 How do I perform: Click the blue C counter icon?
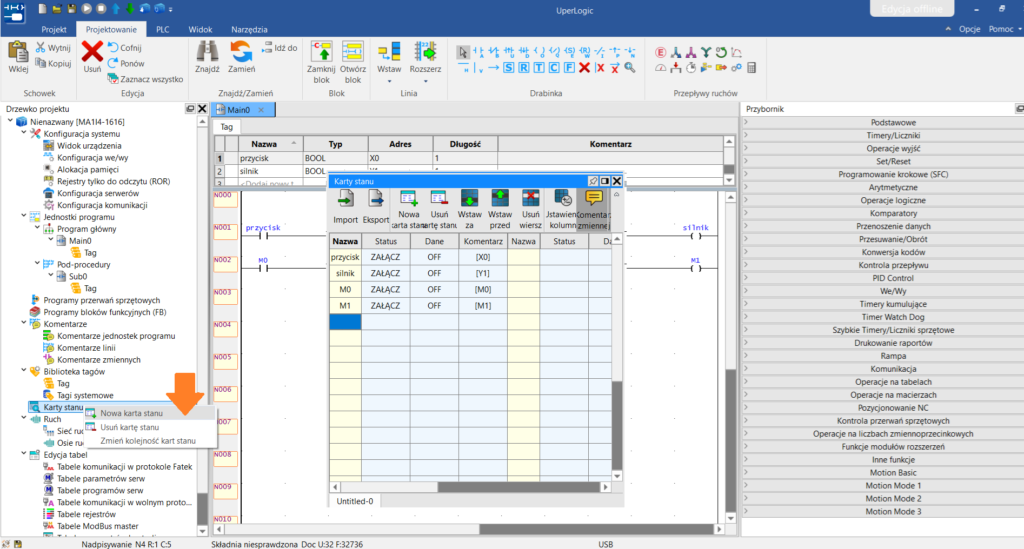tap(554, 68)
